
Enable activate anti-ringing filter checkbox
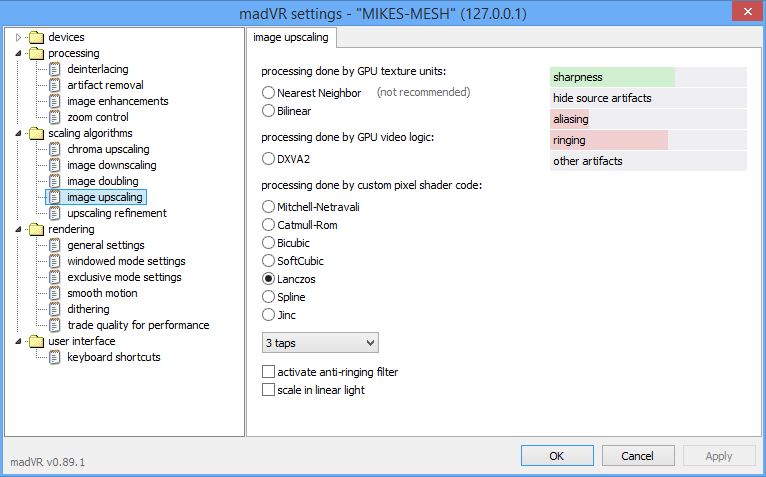pyautogui.click(x=268, y=372)
